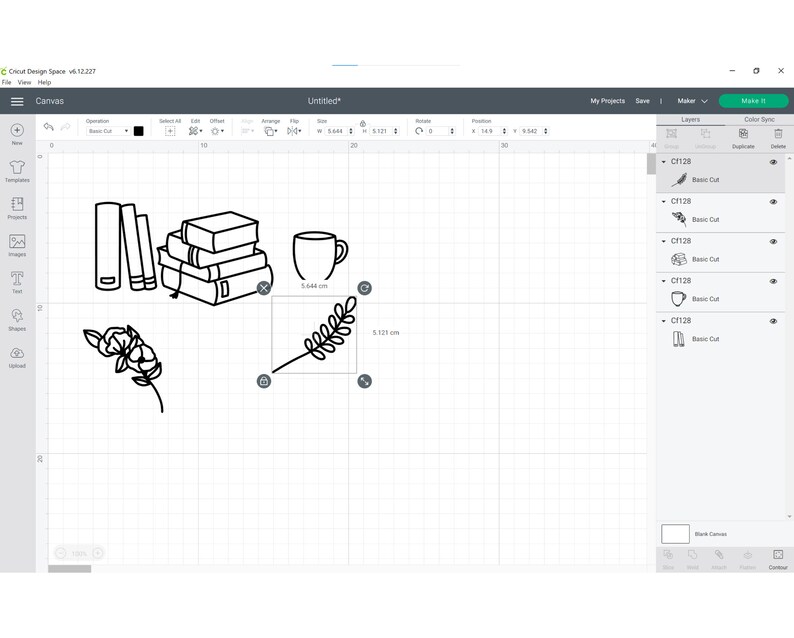Collapse the leaf branch Cf128 layer

click(664, 162)
